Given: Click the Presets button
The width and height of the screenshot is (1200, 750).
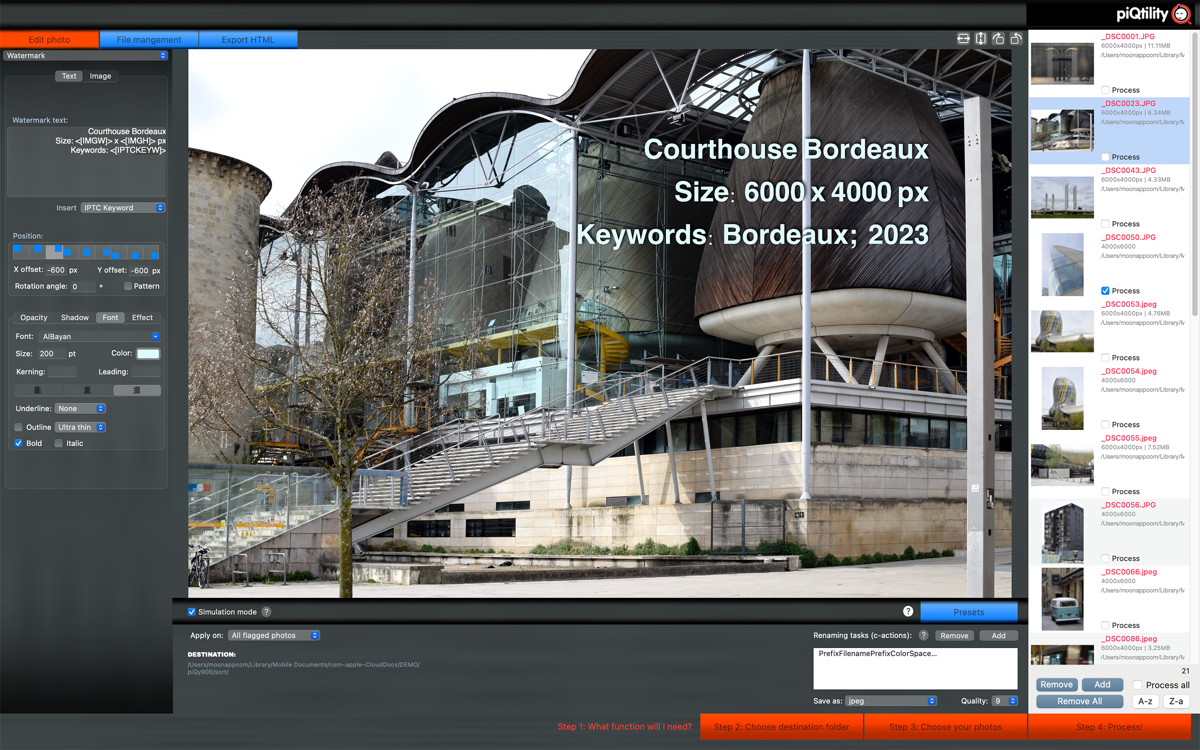Looking at the screenshot, I should (x=969, y=612).
